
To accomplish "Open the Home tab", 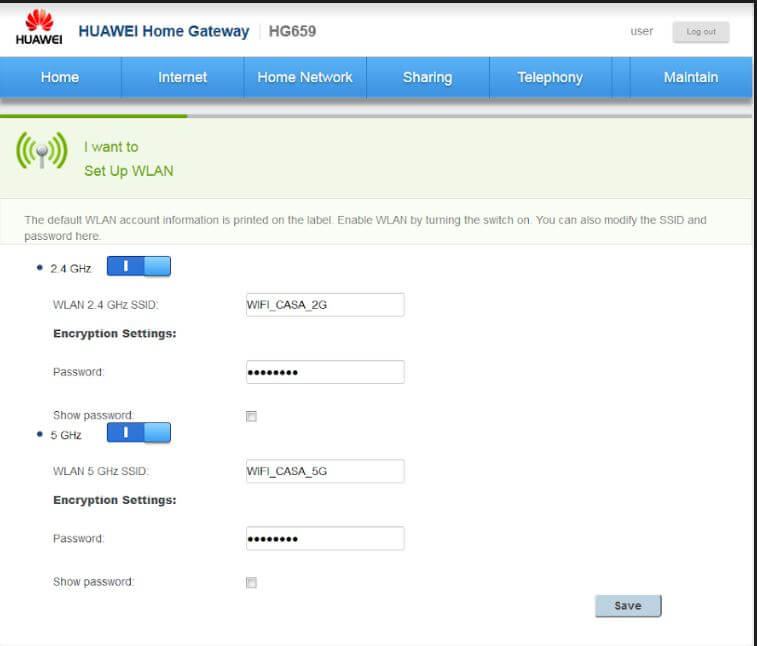I will [60, 77].
